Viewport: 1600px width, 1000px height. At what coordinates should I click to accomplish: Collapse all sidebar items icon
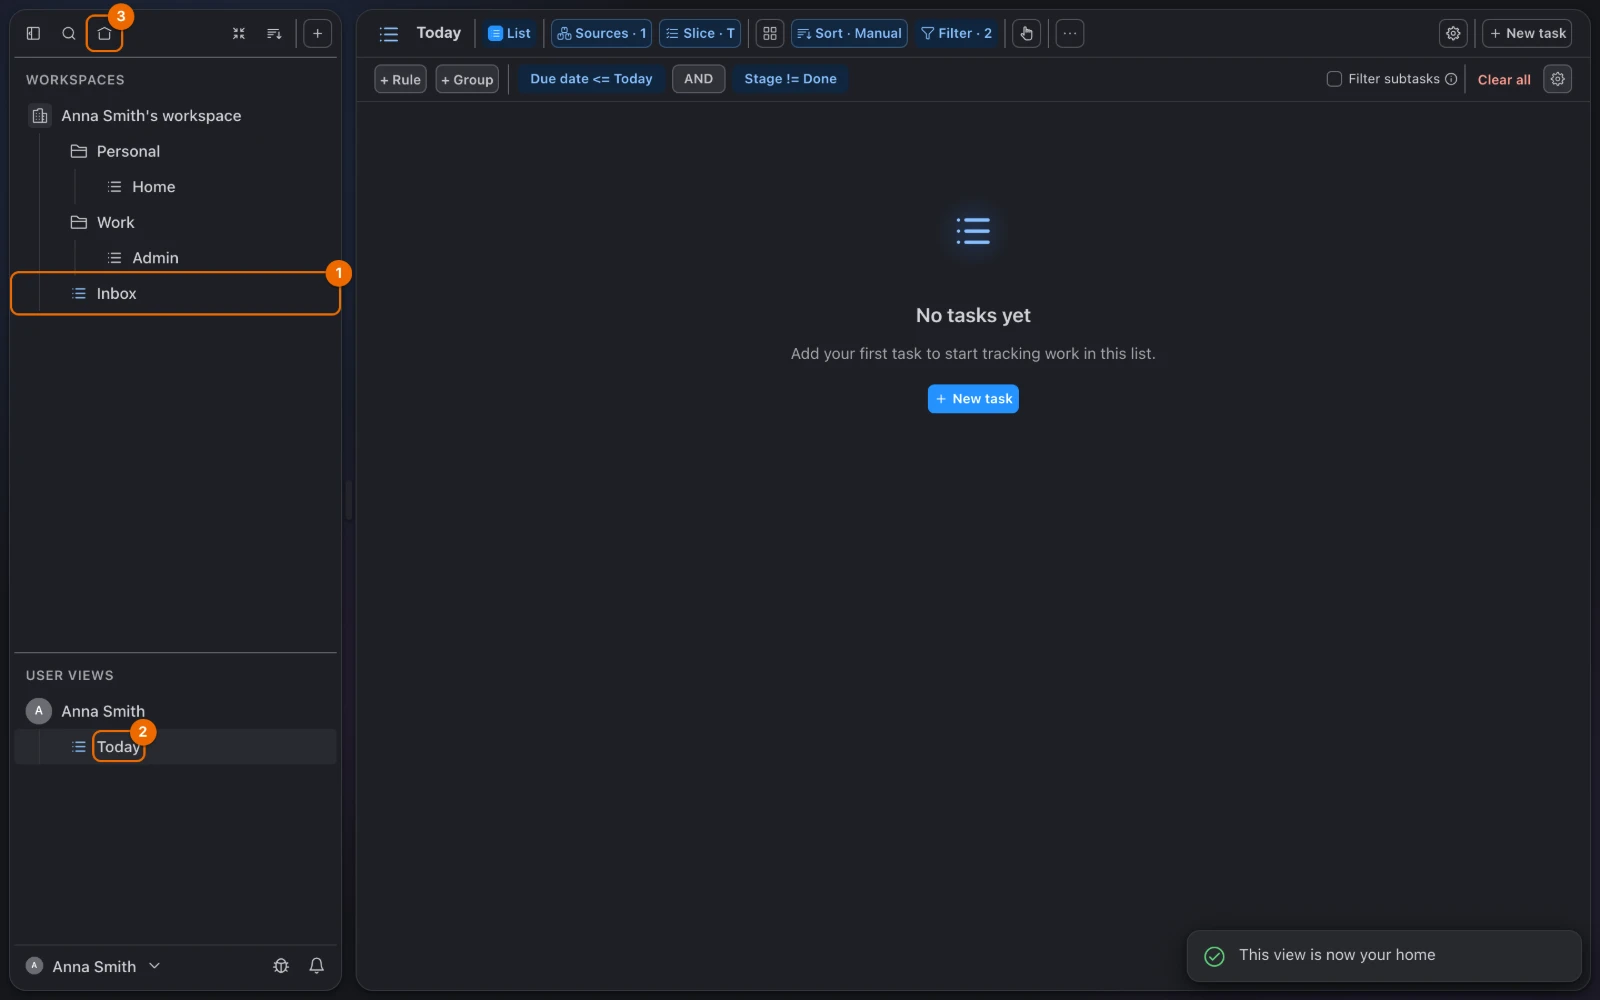239,33
